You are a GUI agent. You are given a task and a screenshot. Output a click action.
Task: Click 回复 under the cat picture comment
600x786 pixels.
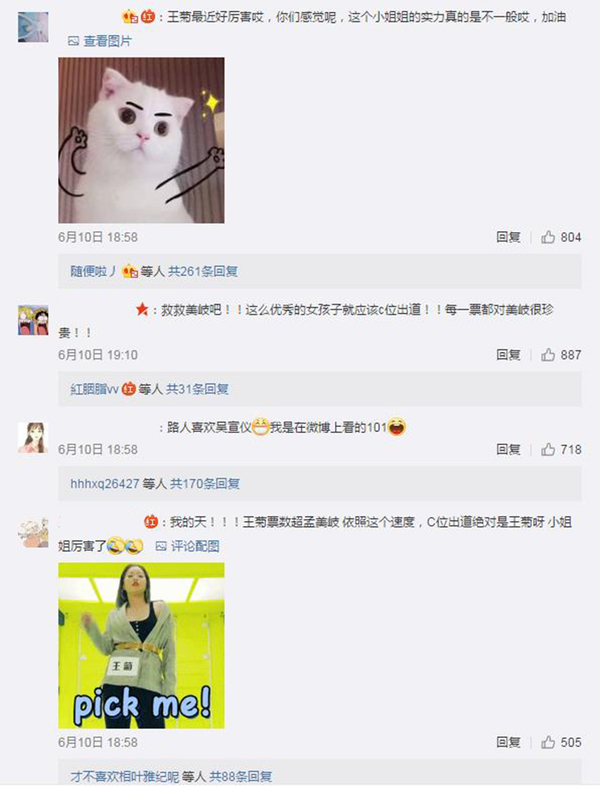pyautogui.click(x=508, y=237)
